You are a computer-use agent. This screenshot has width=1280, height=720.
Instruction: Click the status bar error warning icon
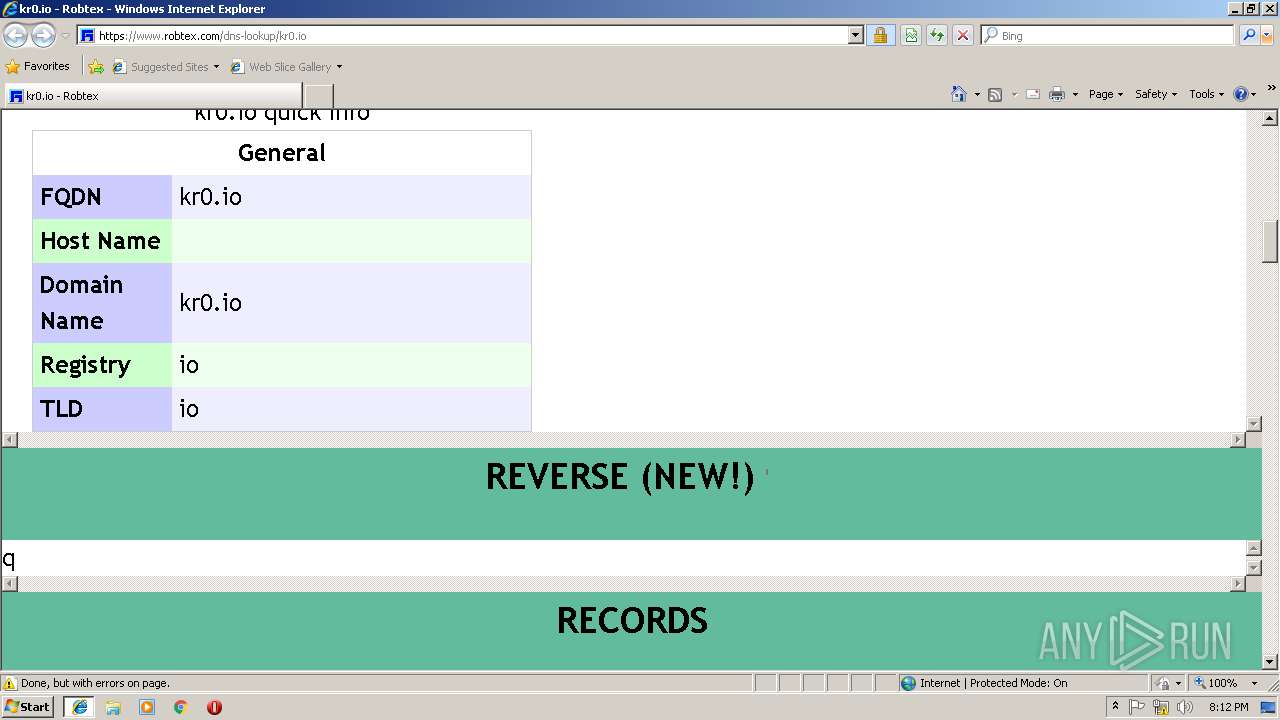pos(10,683)
